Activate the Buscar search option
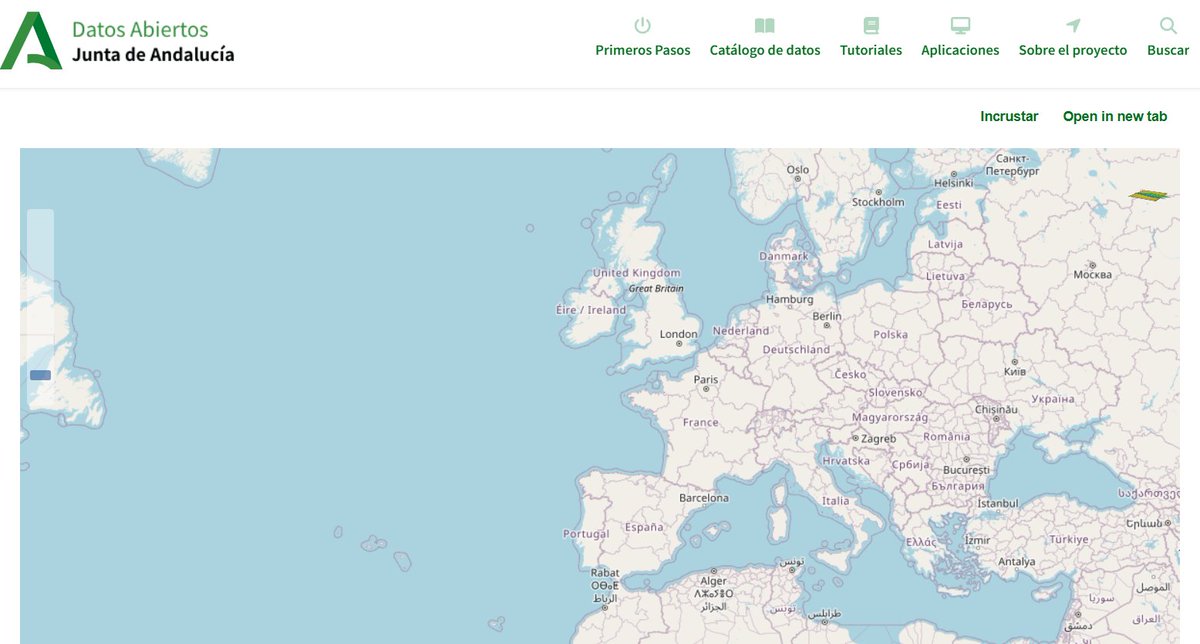Image resolution: width=1200 pixels, height=644 pixels. click(1166, 49)
